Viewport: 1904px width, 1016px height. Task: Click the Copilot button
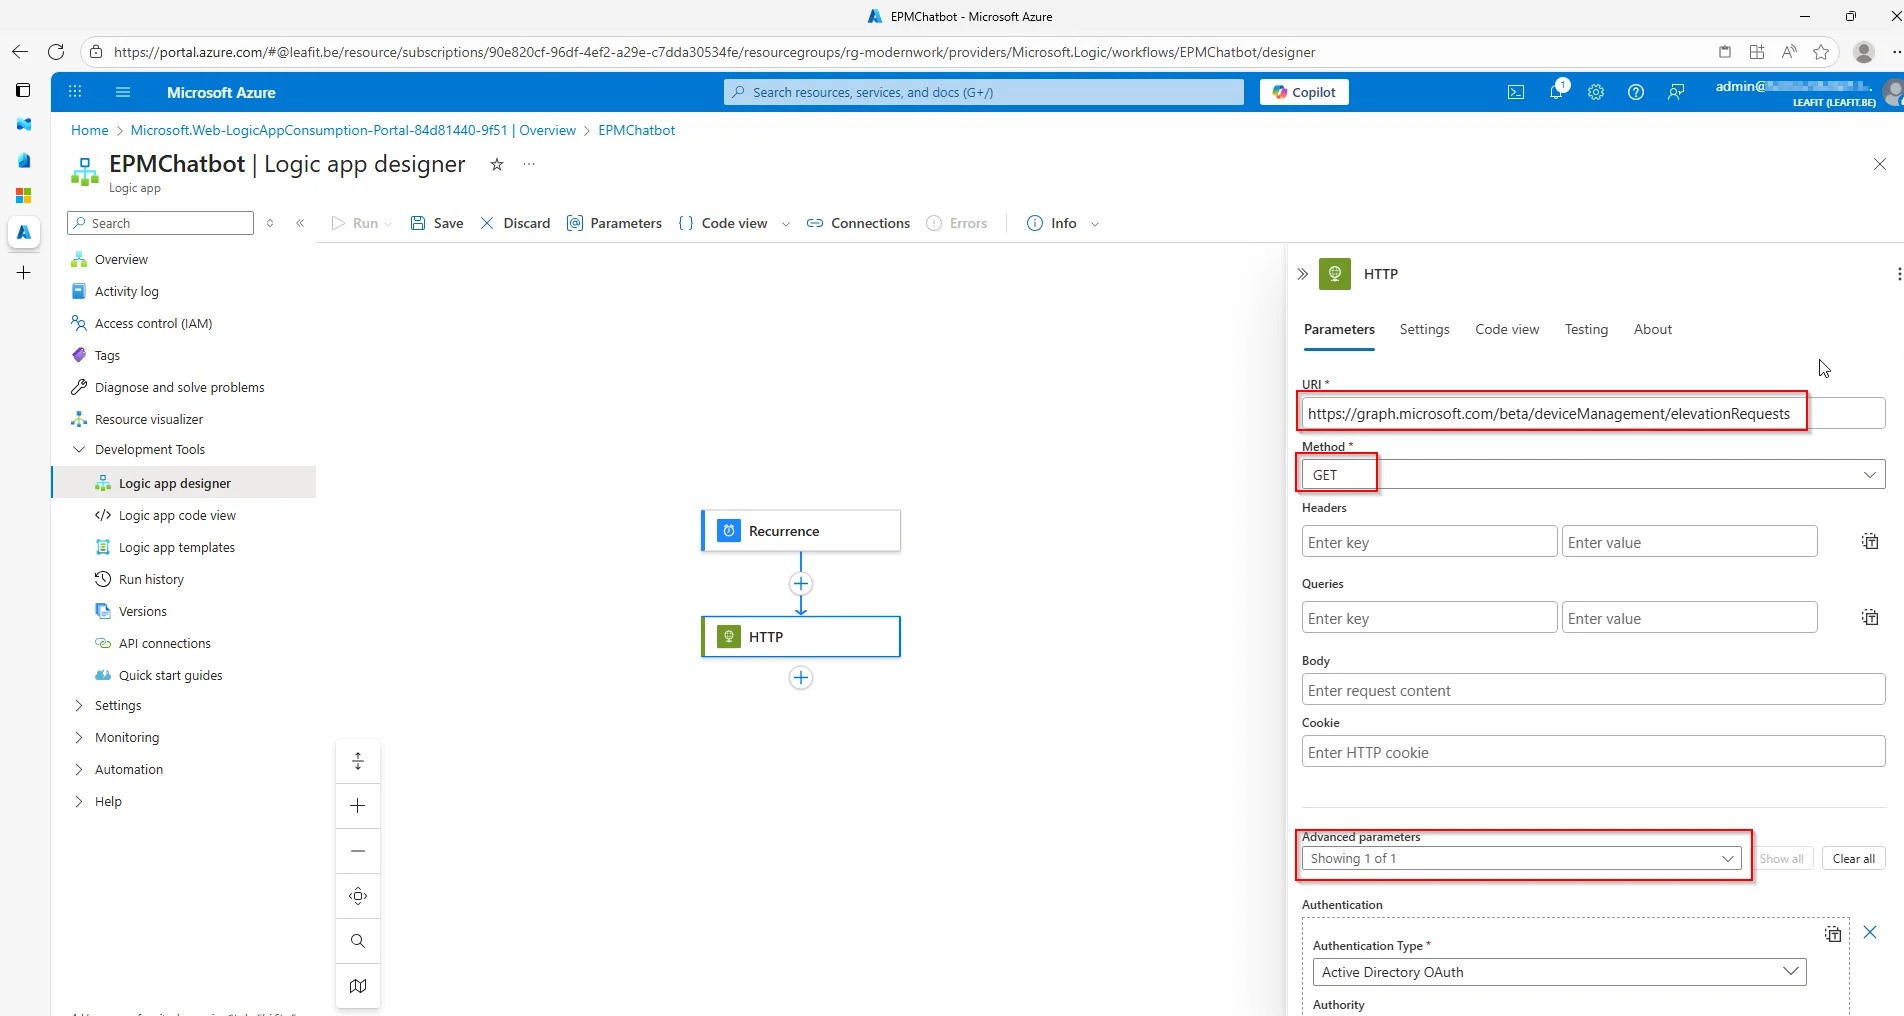[x=1304, y=92]
